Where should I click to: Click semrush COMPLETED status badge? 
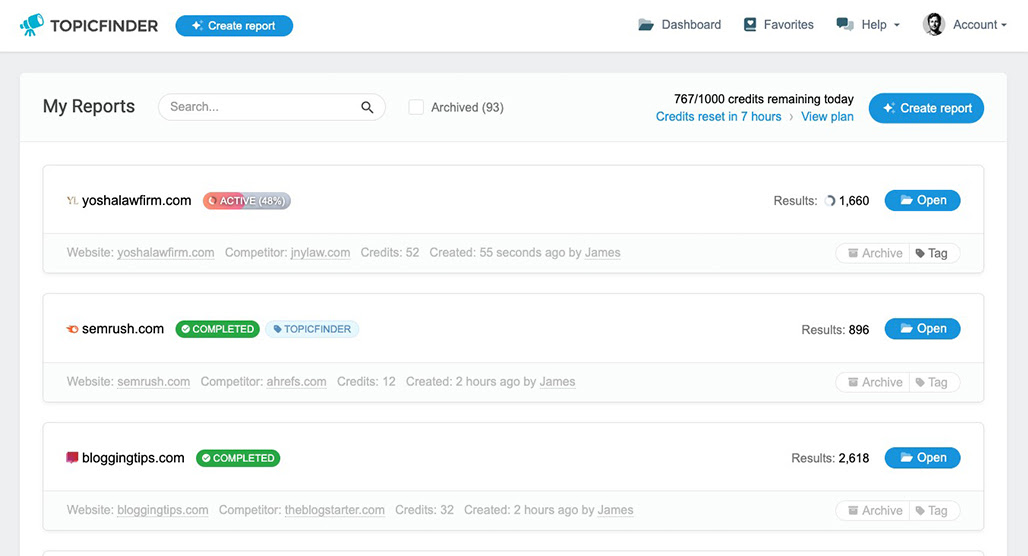pyautogui.click(x=218, y=329)
